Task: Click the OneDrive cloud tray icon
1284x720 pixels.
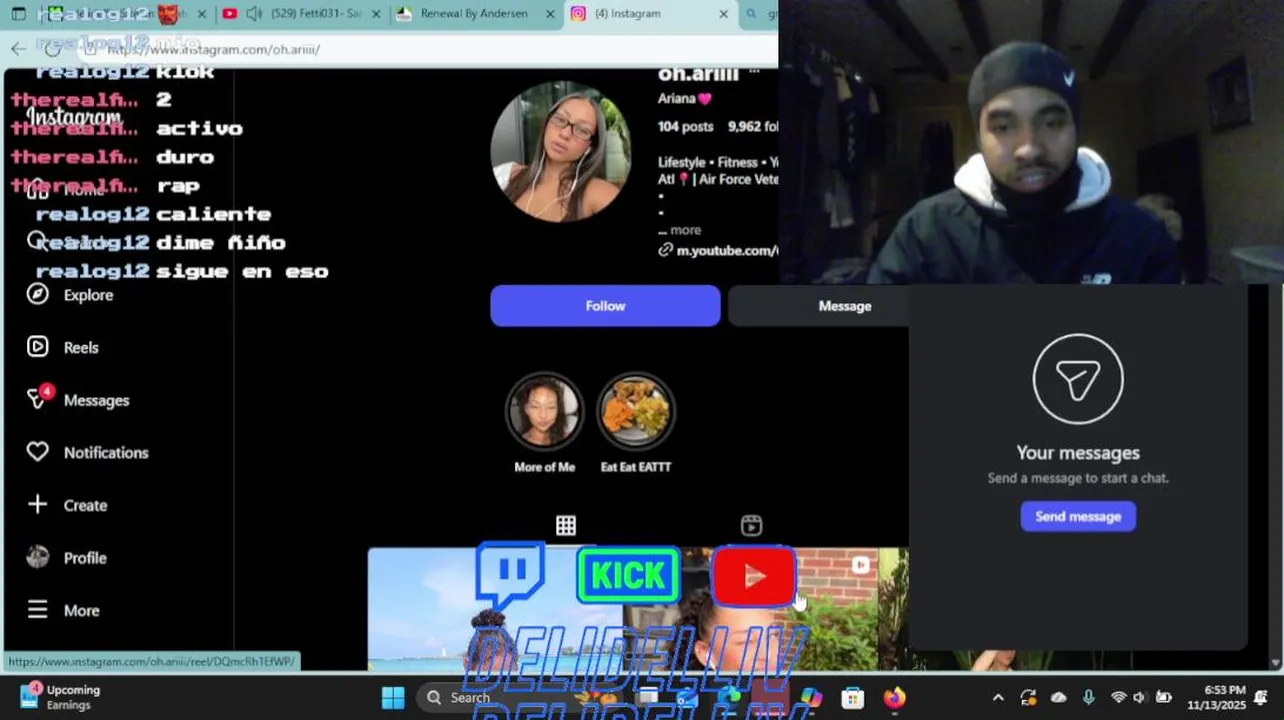Action: [x=1058, y=697]
